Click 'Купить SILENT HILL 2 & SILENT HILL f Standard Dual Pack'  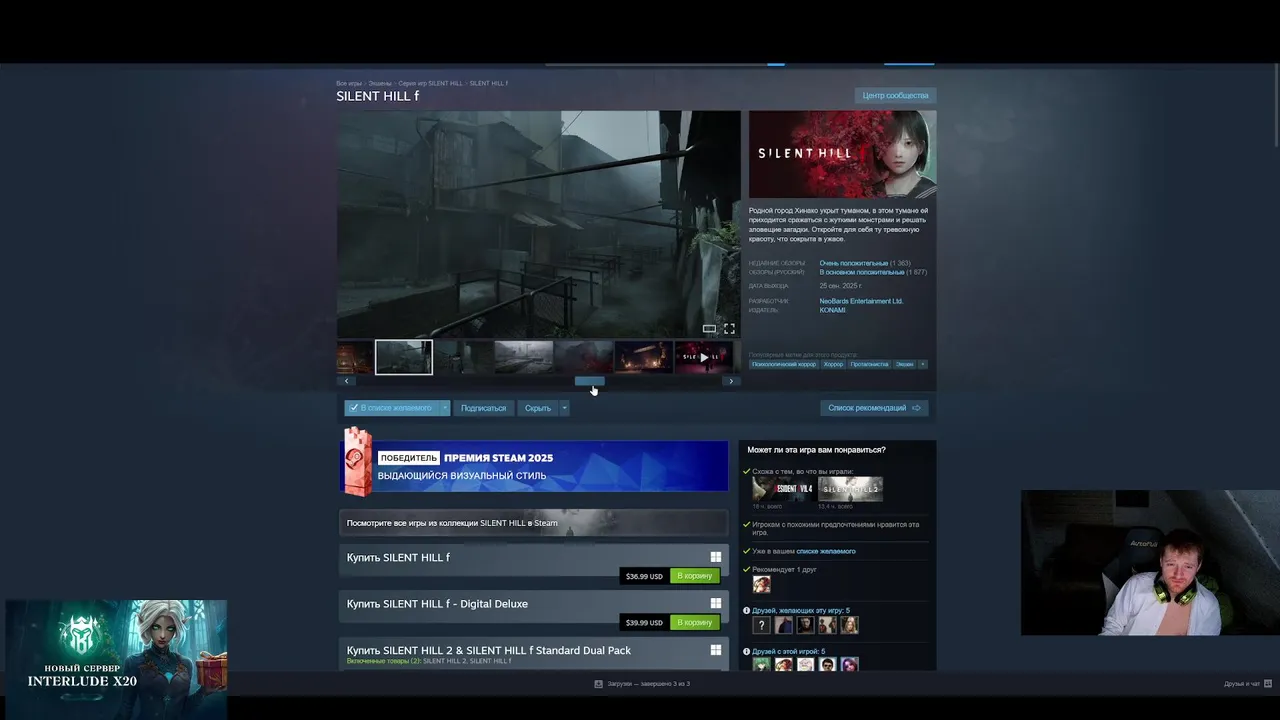point(489,650)
